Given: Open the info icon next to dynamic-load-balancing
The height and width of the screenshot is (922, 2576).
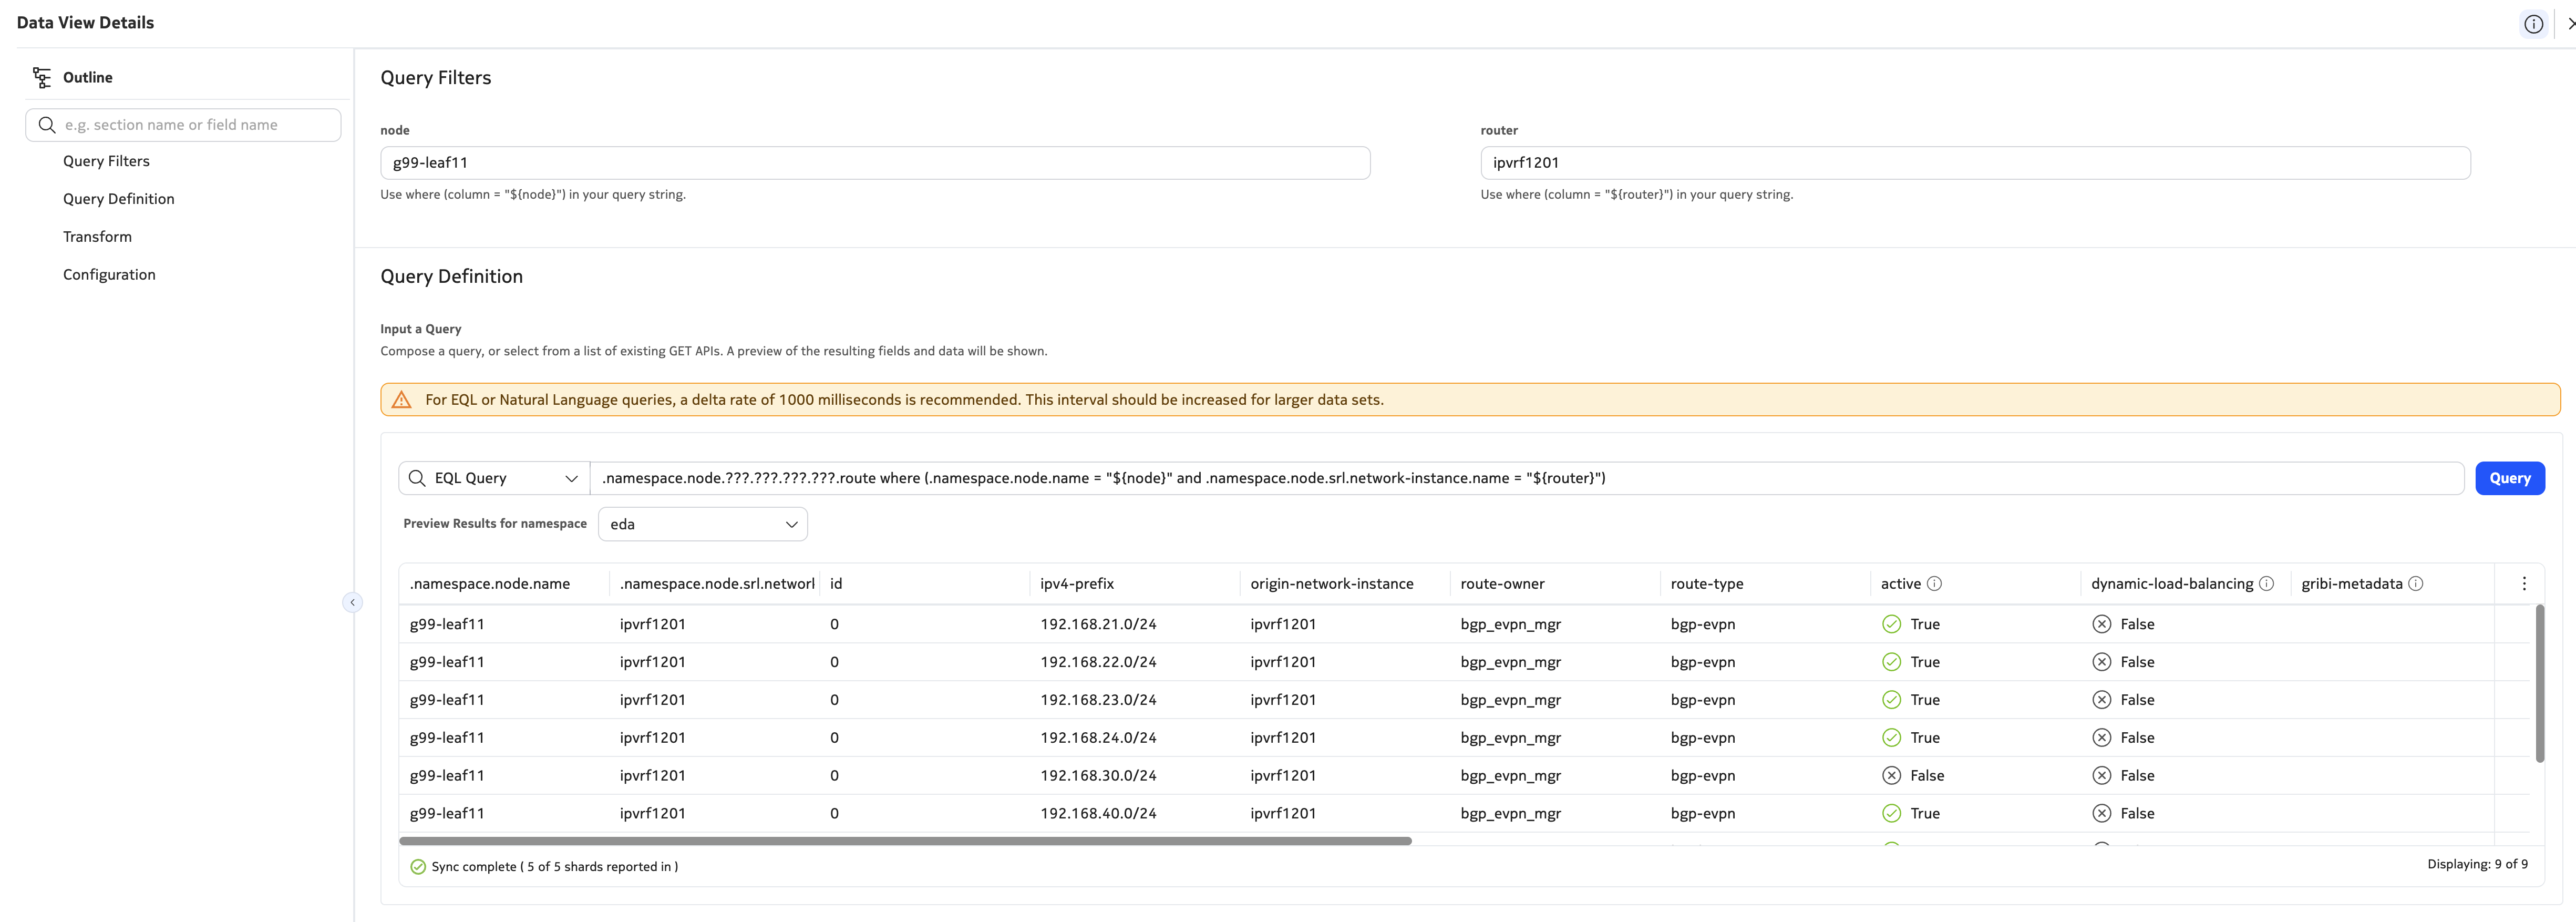Looking at the screenshot, I should (2266, 584).
